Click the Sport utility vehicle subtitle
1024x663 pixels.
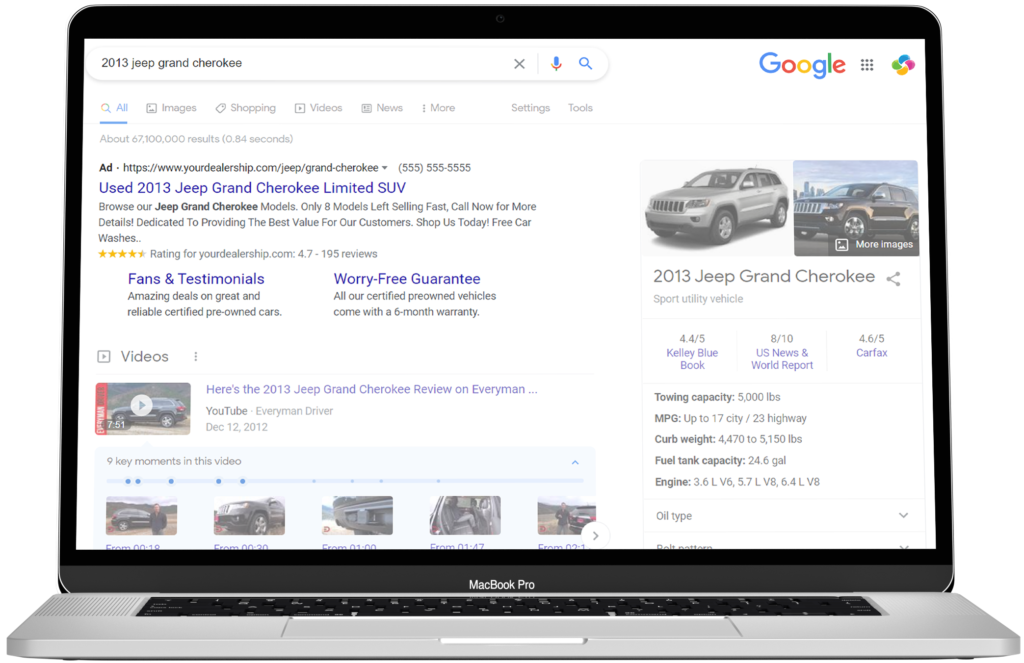point(698,299)
